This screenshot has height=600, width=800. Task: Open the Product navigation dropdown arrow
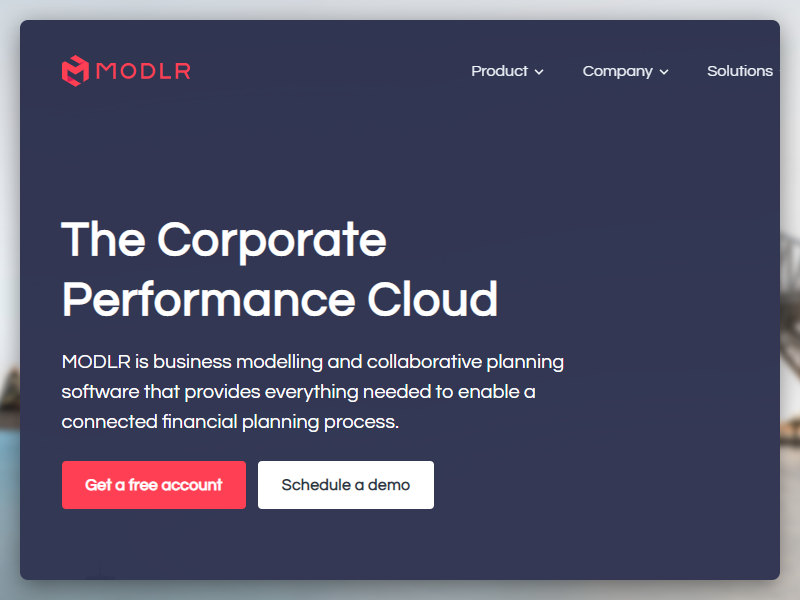tap(539, 72)
